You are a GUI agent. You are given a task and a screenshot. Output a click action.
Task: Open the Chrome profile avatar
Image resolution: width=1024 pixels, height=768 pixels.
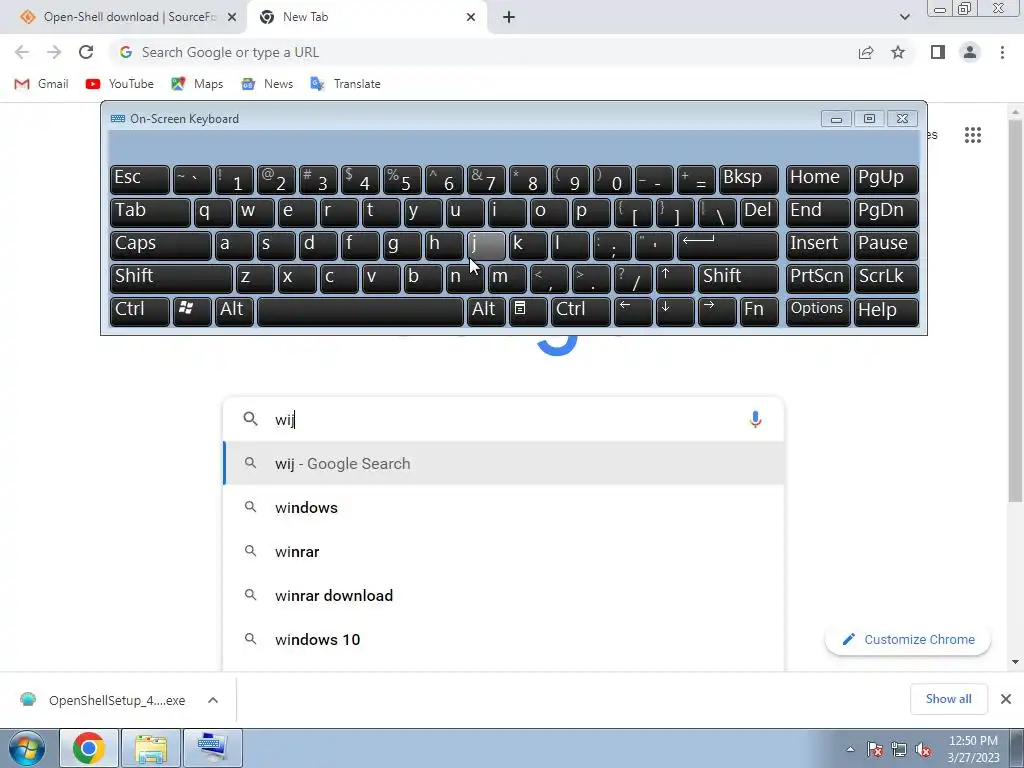coord(970,52)
